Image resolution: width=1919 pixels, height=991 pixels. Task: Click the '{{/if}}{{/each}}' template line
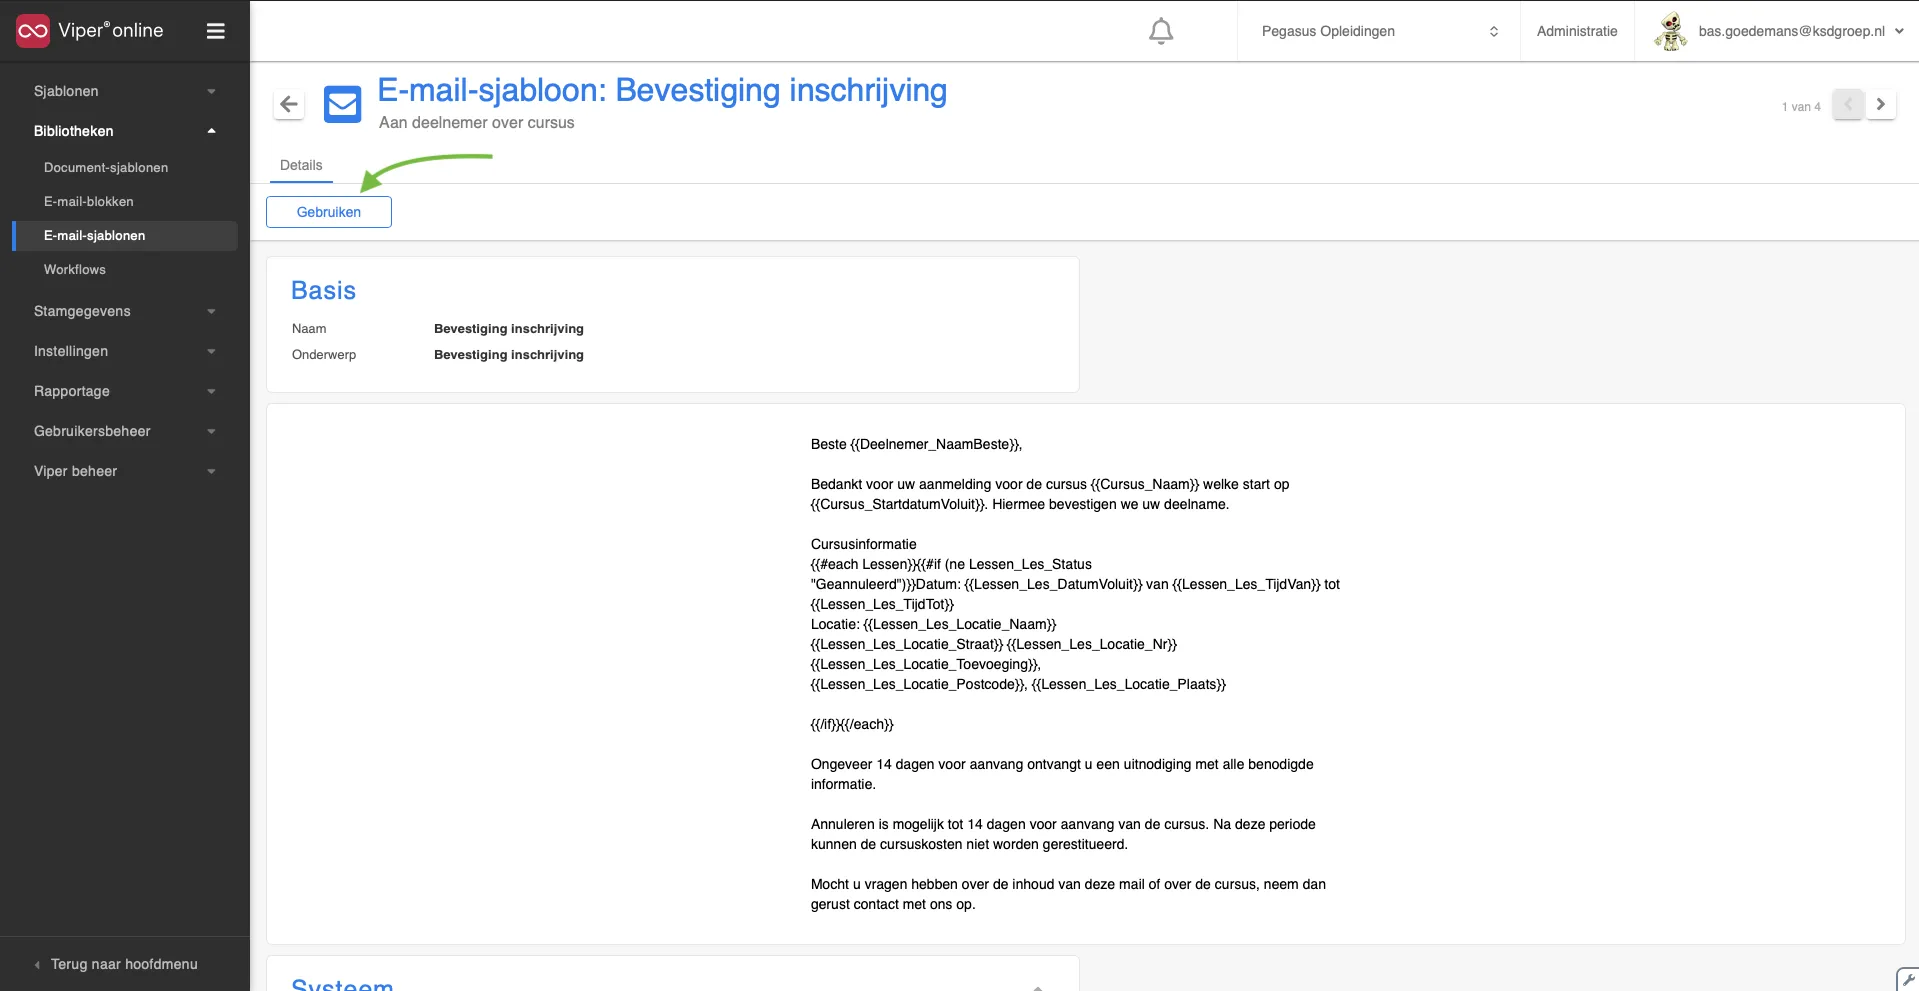tap(852, 724)
